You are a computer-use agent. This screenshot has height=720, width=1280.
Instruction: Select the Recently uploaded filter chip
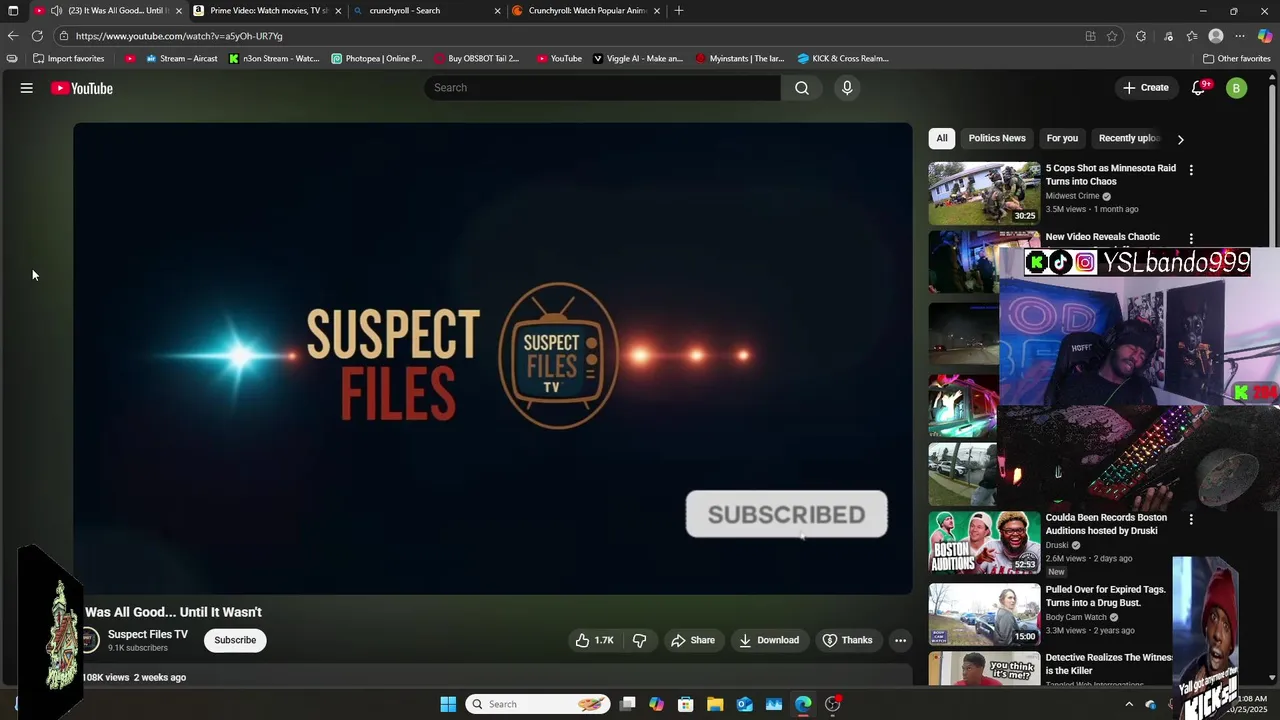coord(1129,138)
